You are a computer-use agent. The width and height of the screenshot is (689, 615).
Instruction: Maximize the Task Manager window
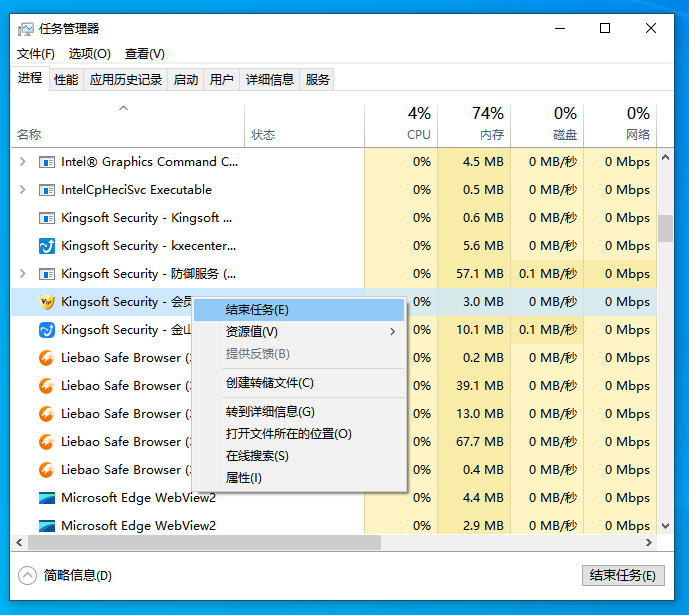tap(605, 29)
